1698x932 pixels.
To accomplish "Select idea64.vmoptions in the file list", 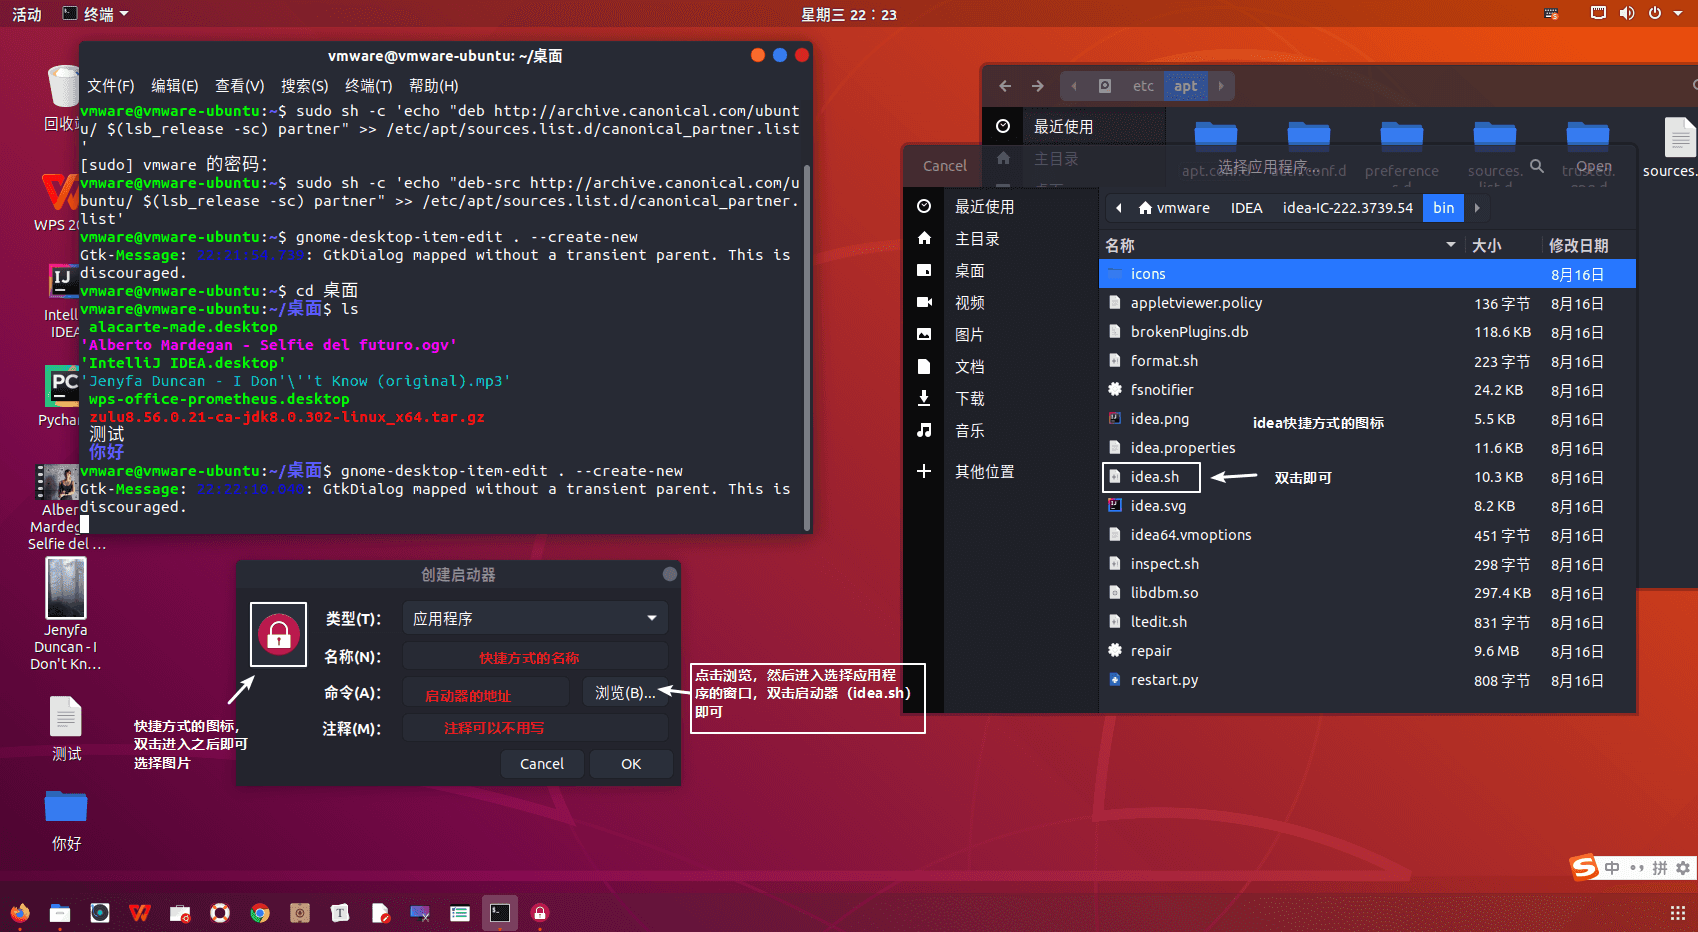I will click(1368, 535).
